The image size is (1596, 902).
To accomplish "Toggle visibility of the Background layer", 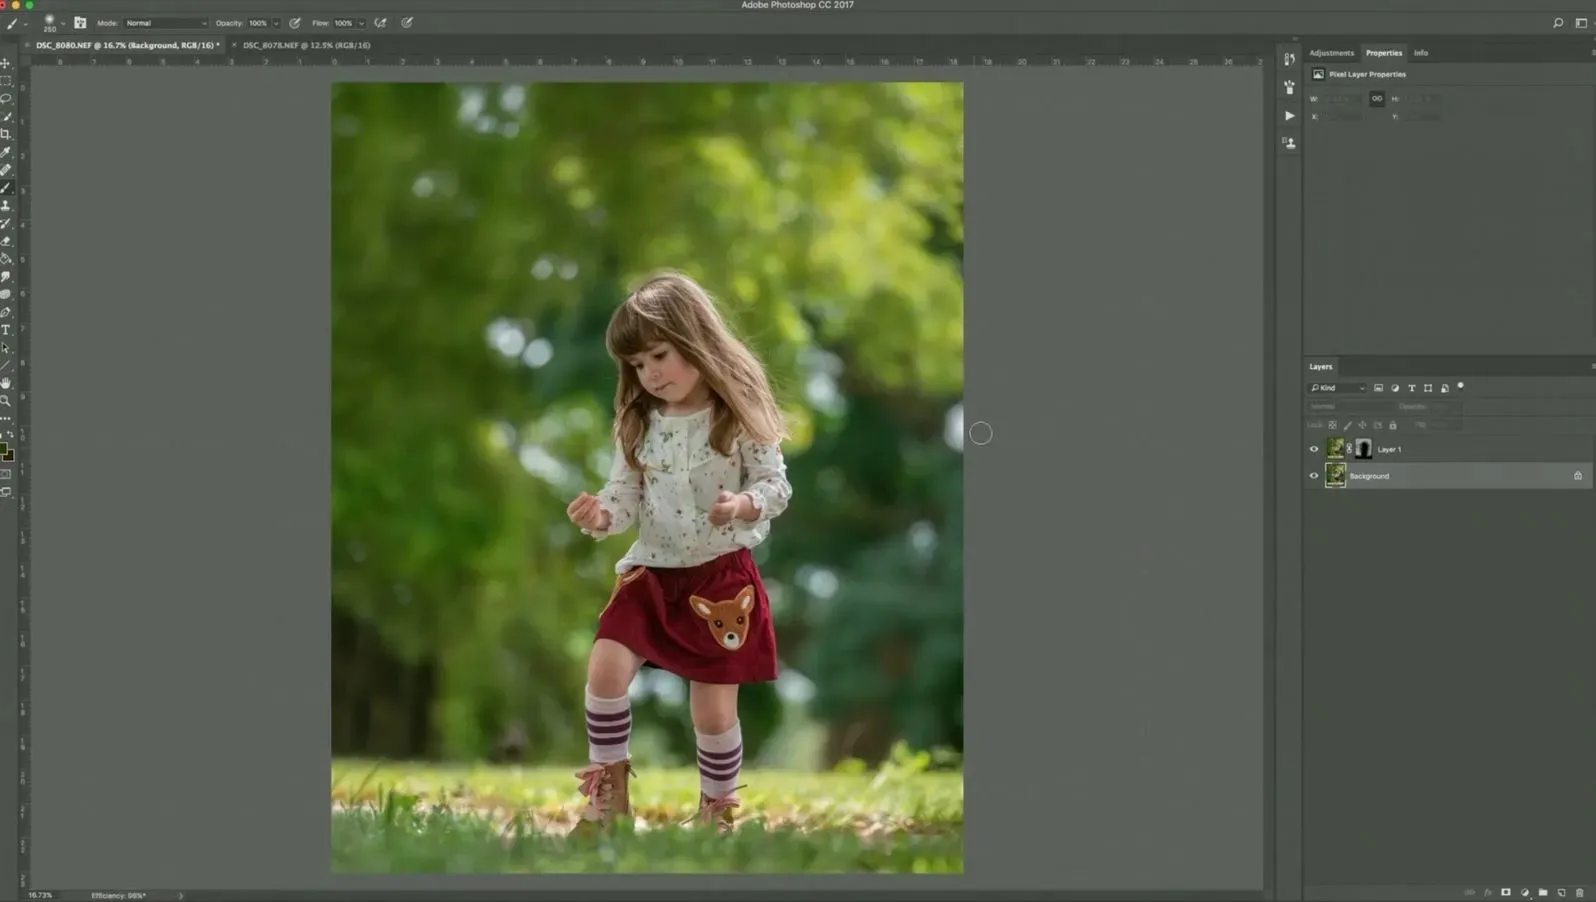I will (1314, 476).
